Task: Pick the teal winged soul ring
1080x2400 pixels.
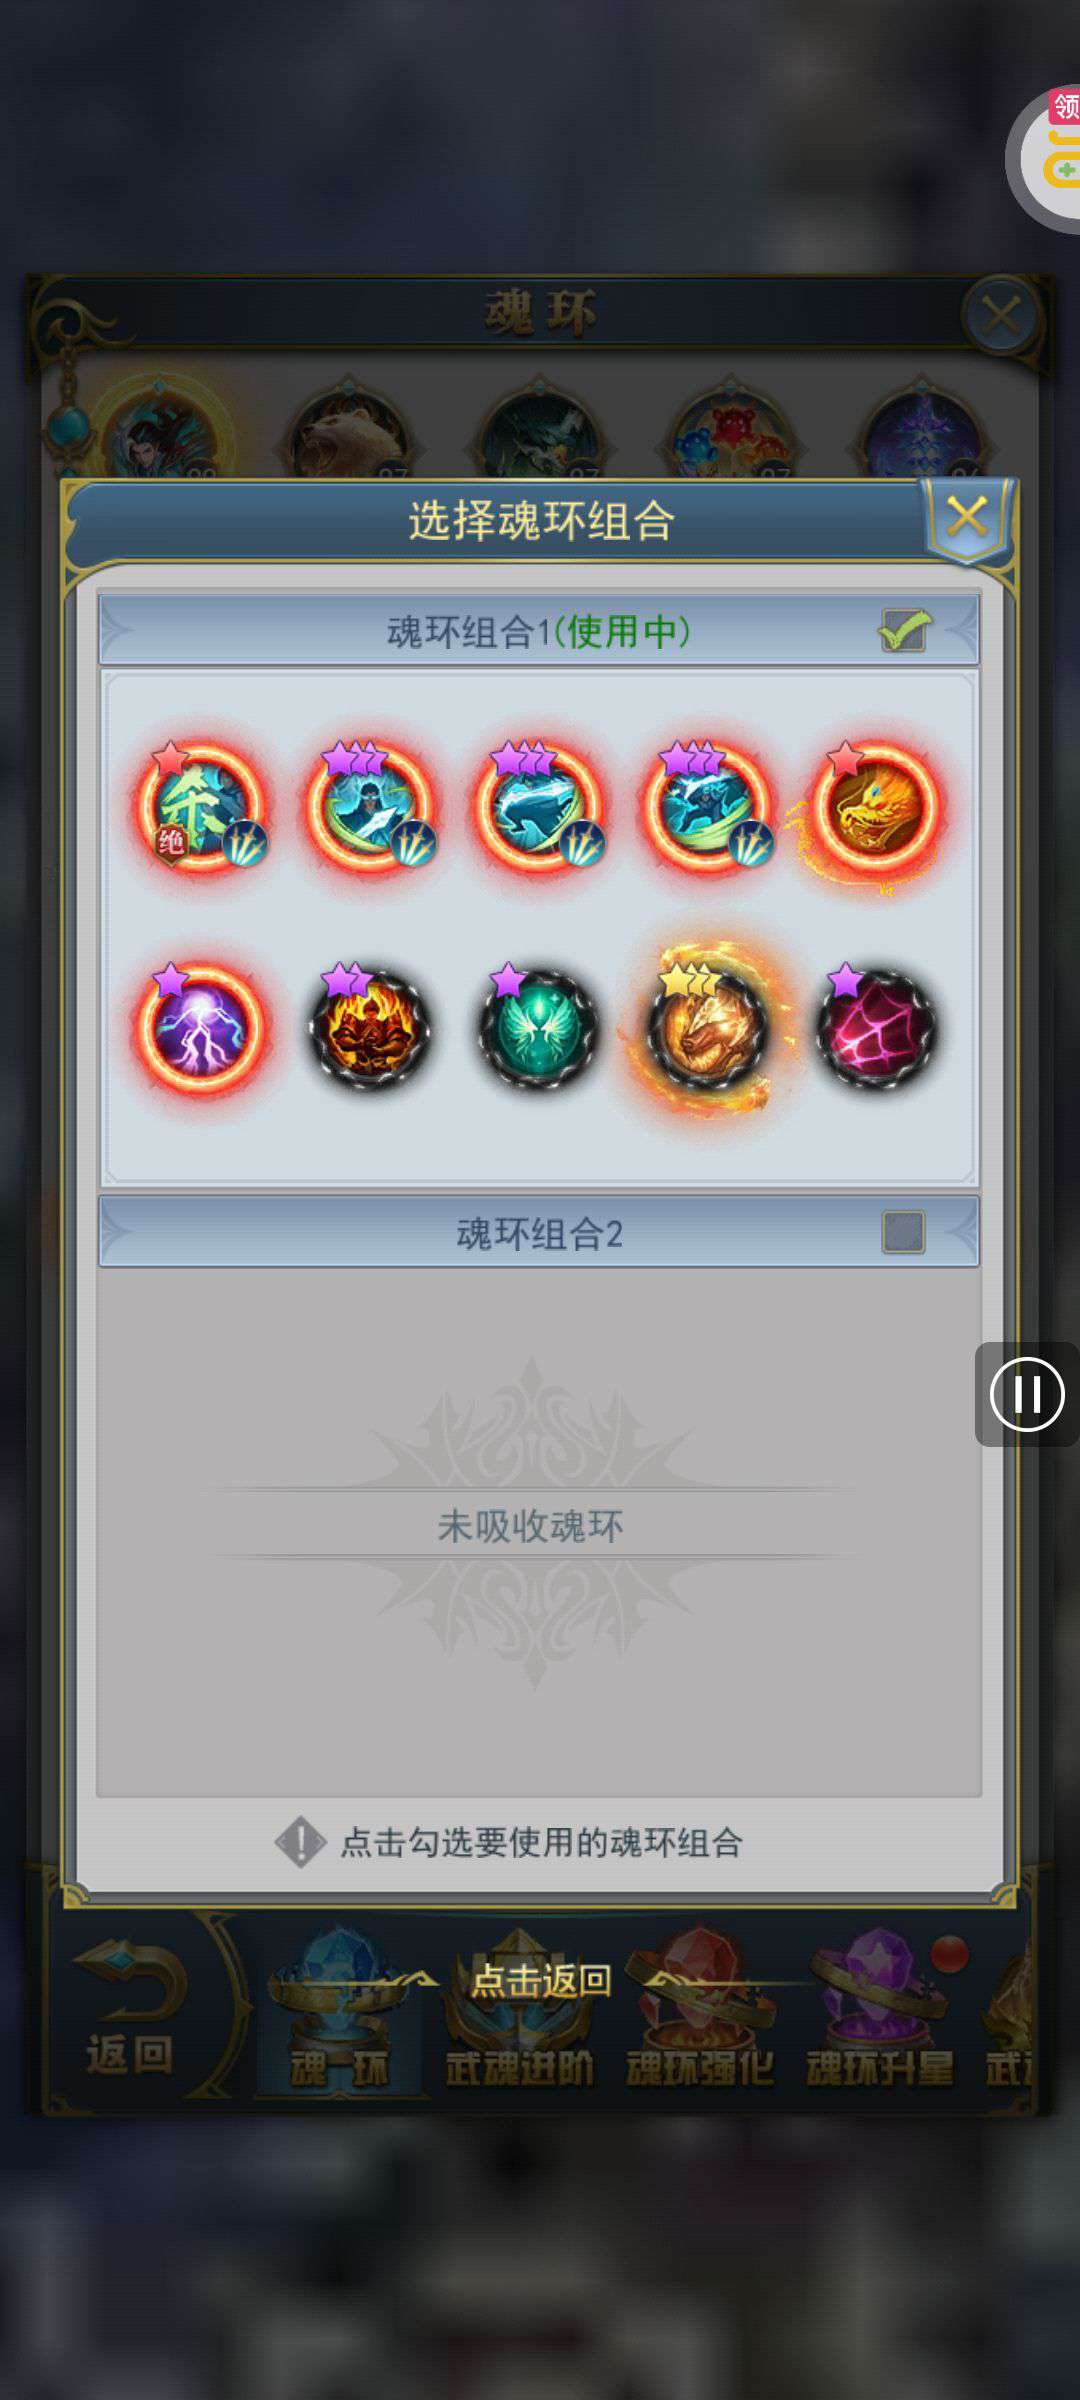Action: click(539, 1028)
